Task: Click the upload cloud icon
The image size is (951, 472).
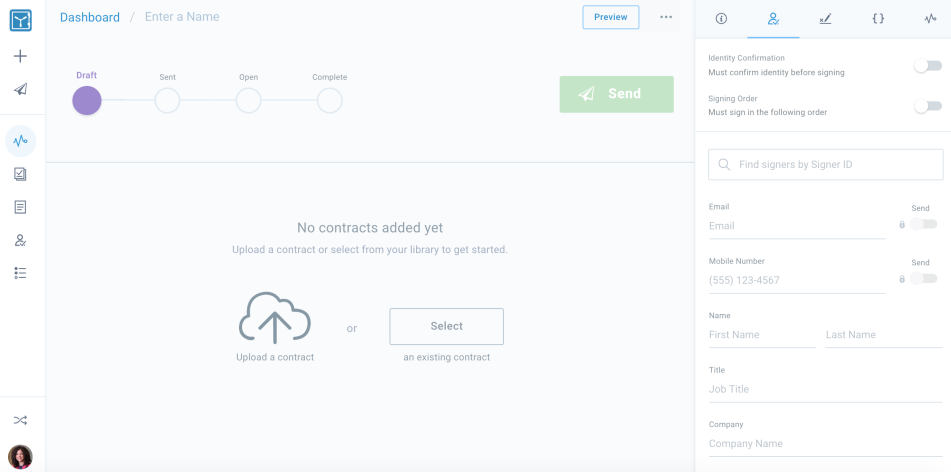Action: click(x=275, y=318)
